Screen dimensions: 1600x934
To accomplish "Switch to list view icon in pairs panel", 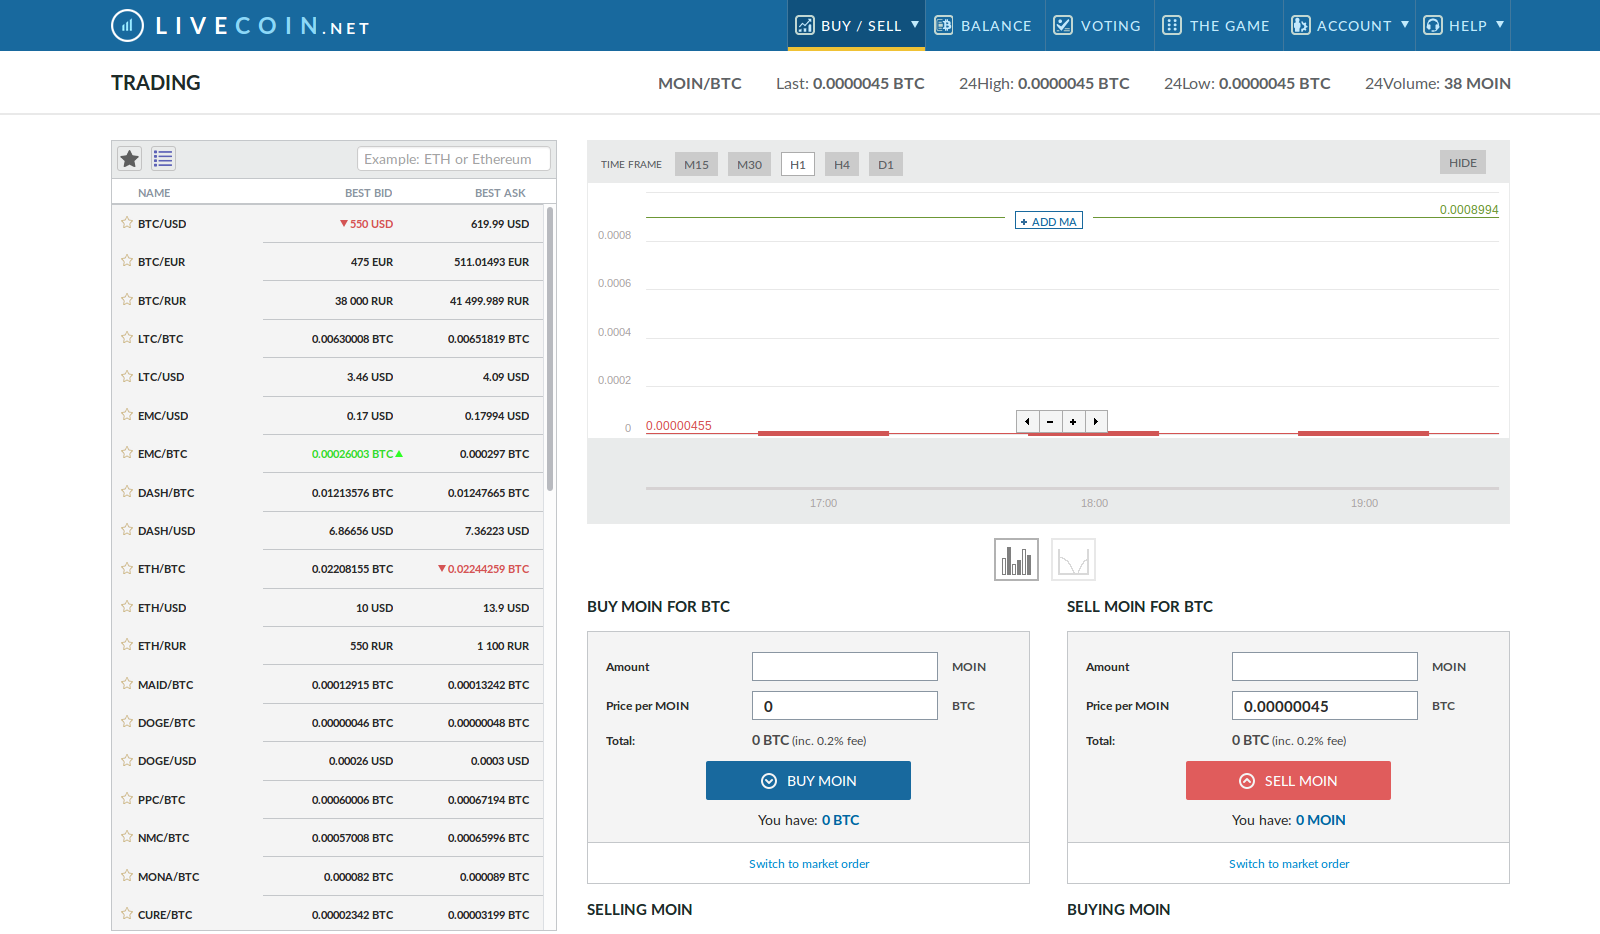I will (164, 158).
